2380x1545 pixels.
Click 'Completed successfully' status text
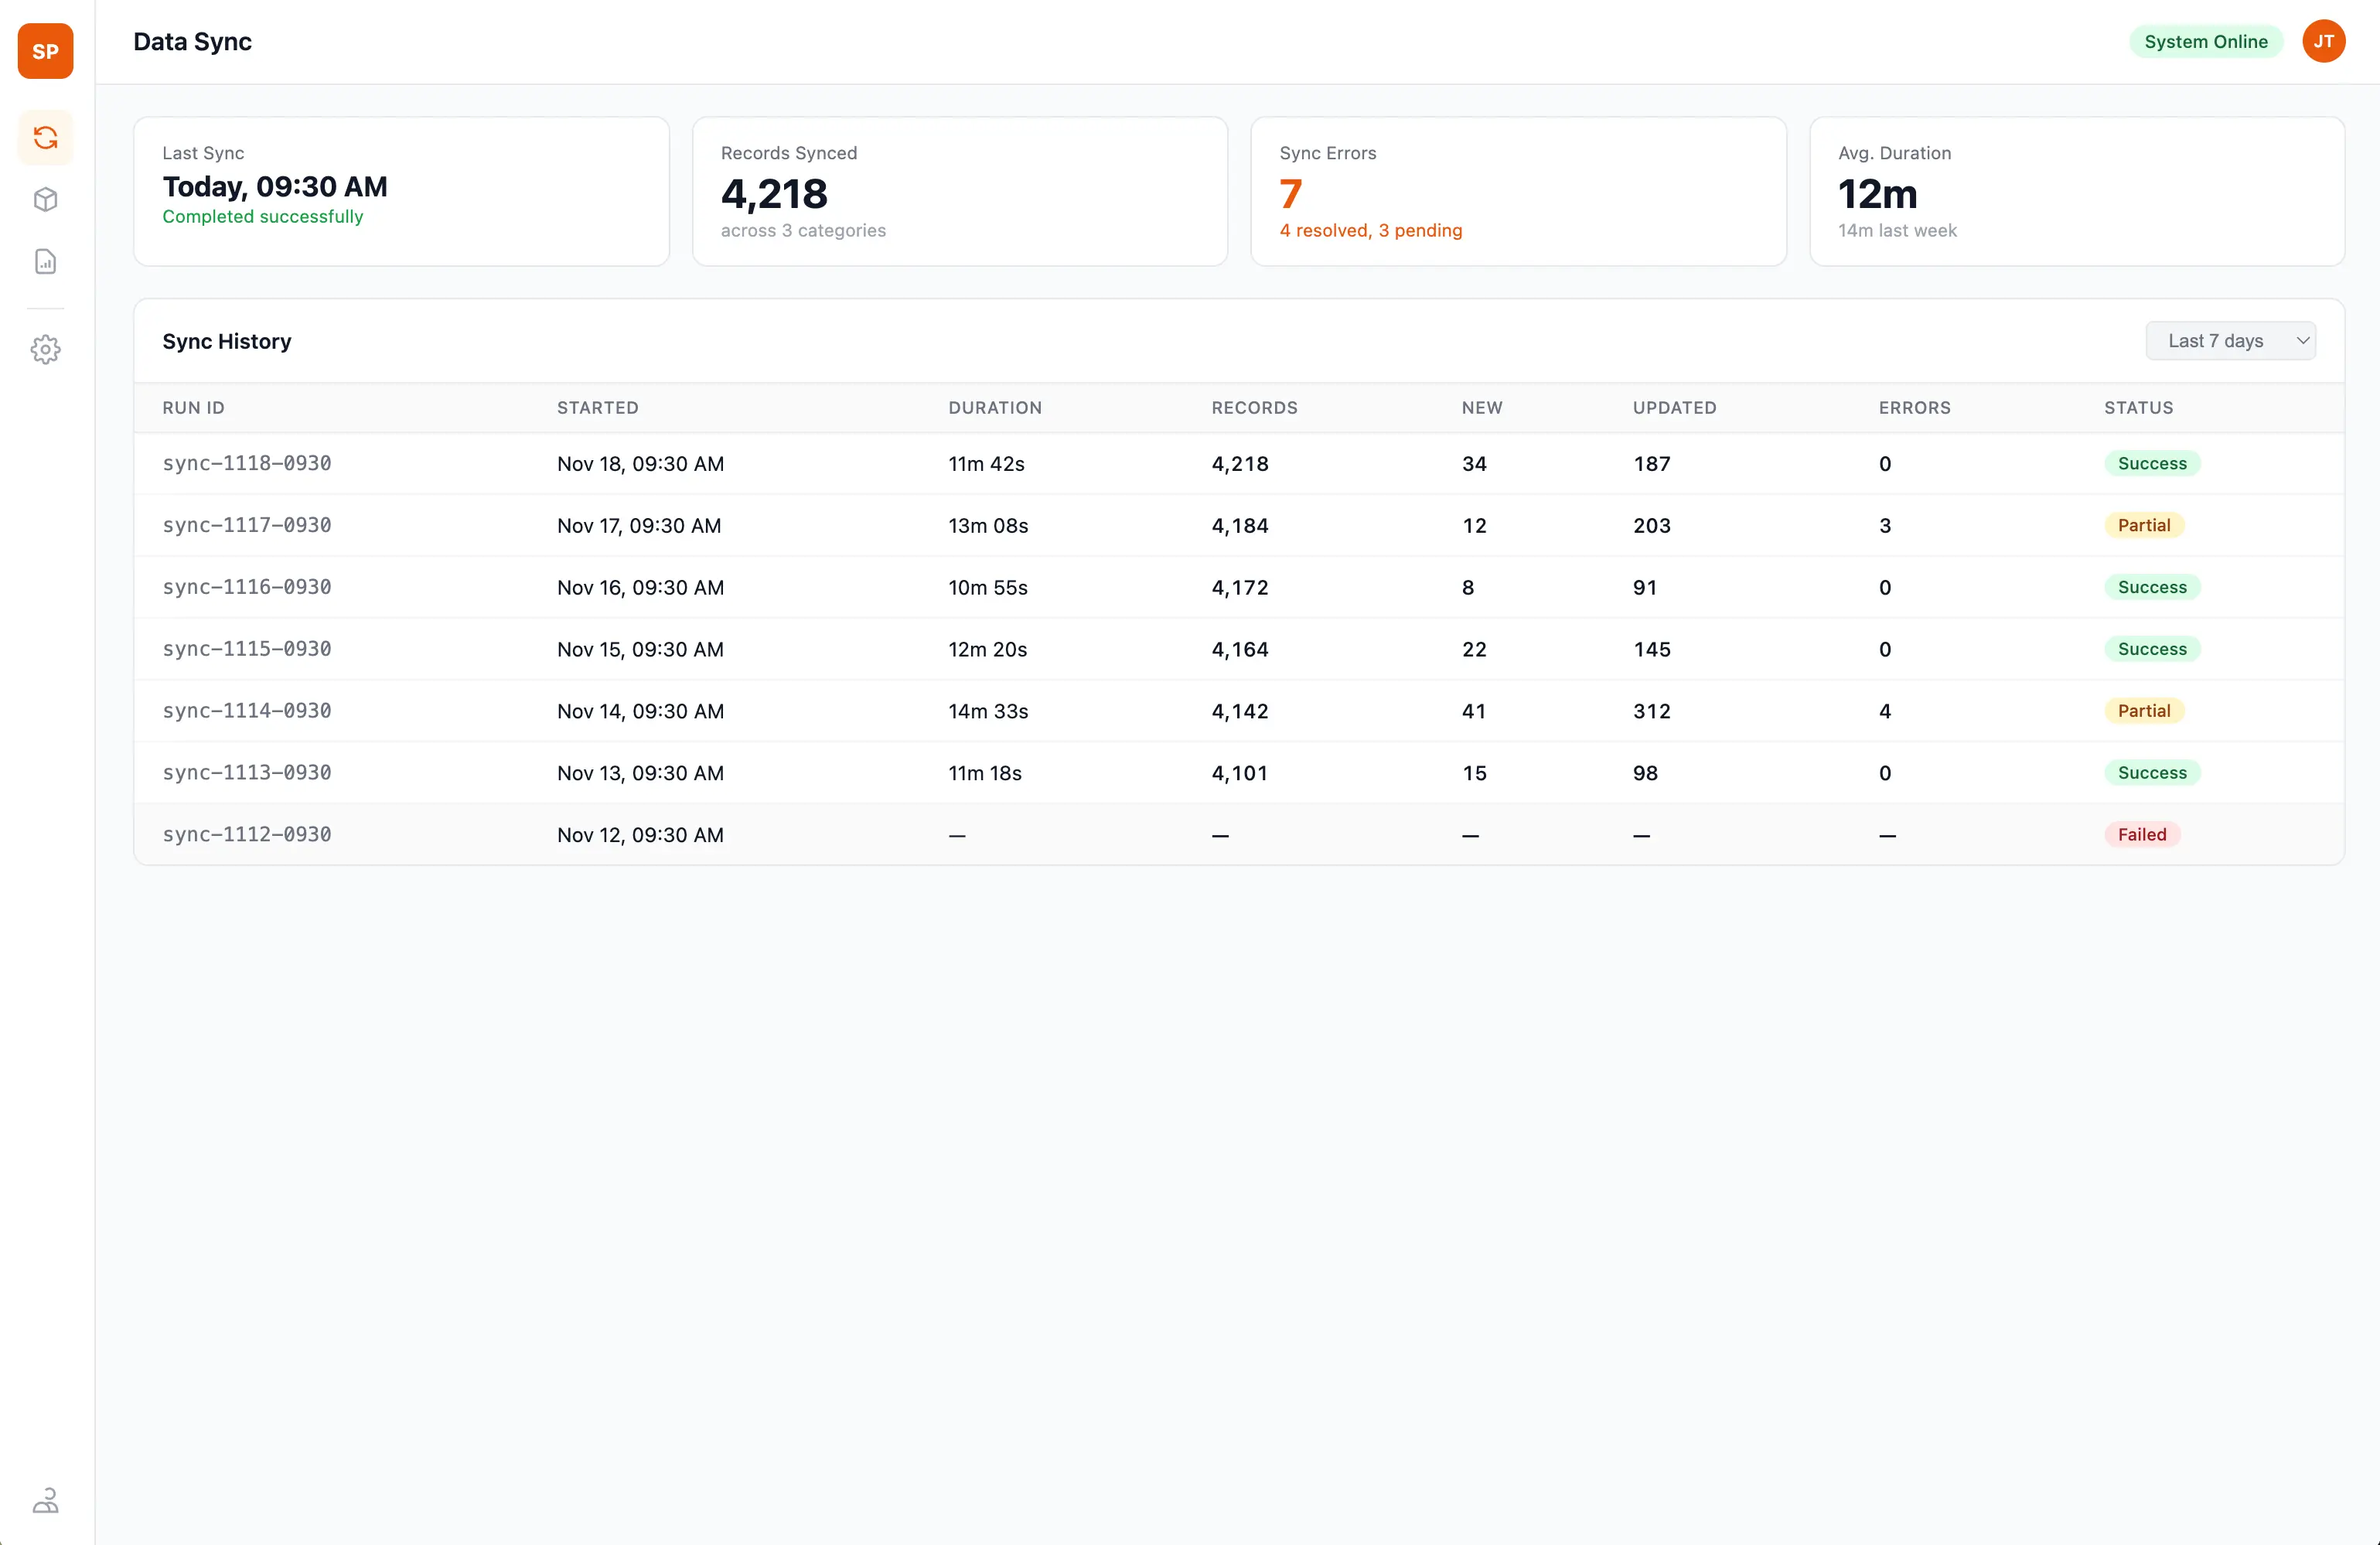(x=262, y=216)
